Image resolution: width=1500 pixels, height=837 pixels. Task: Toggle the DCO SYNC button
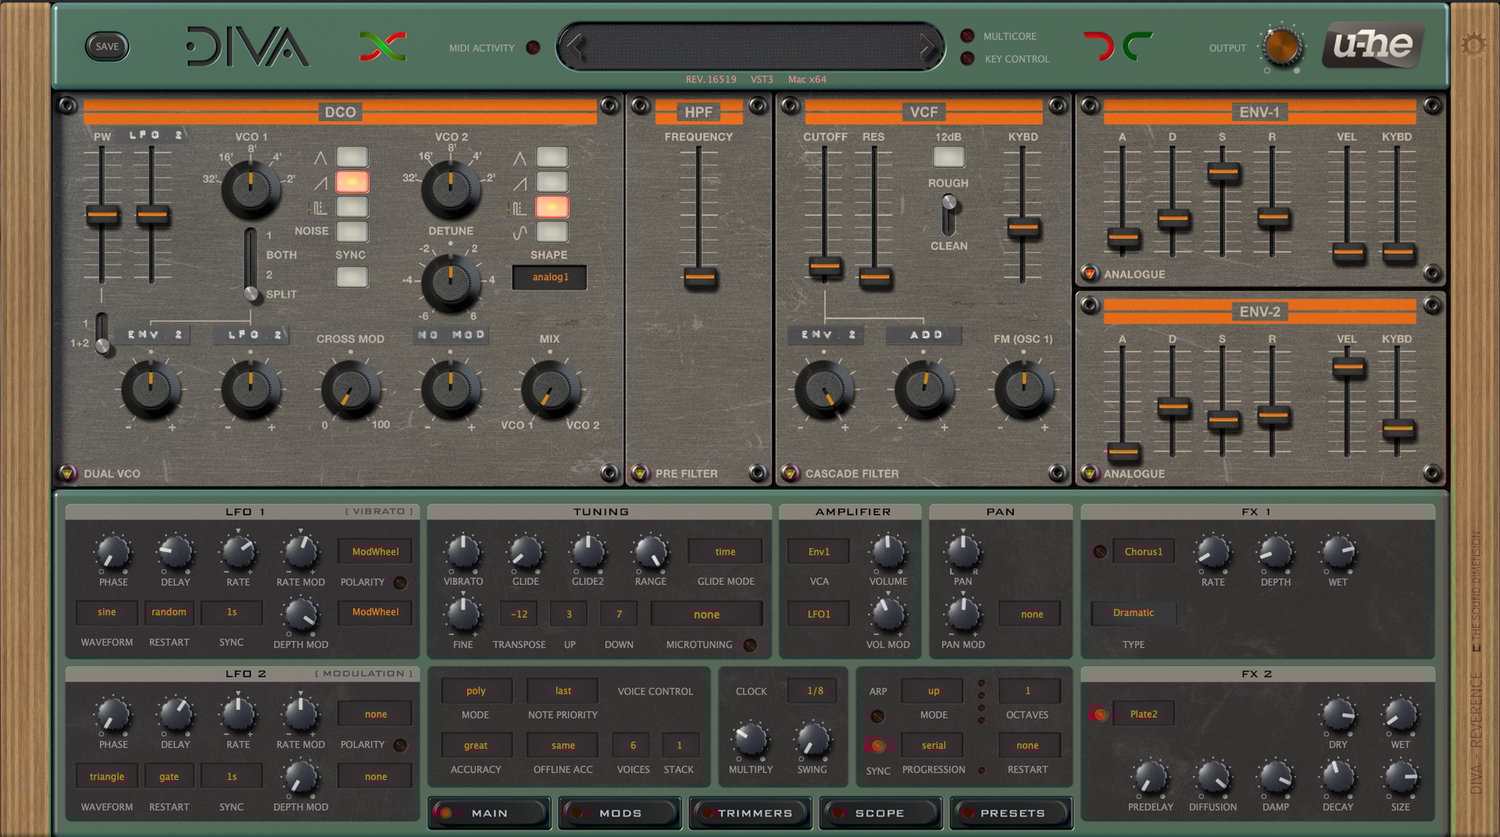tap(352, 277)
